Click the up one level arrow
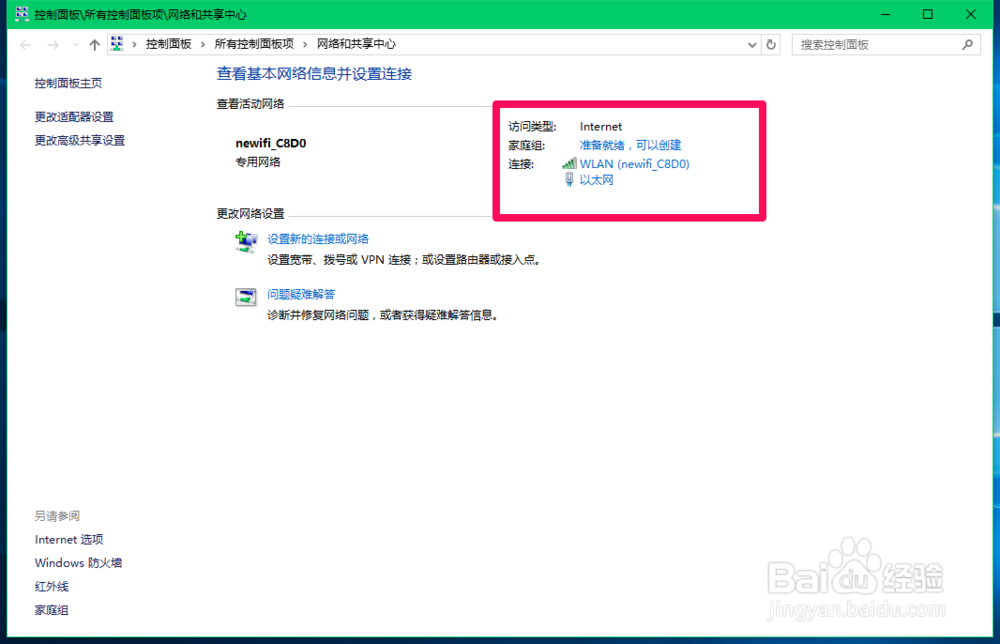This screenshot has height=644, width=1000. [x=94, y=44]
